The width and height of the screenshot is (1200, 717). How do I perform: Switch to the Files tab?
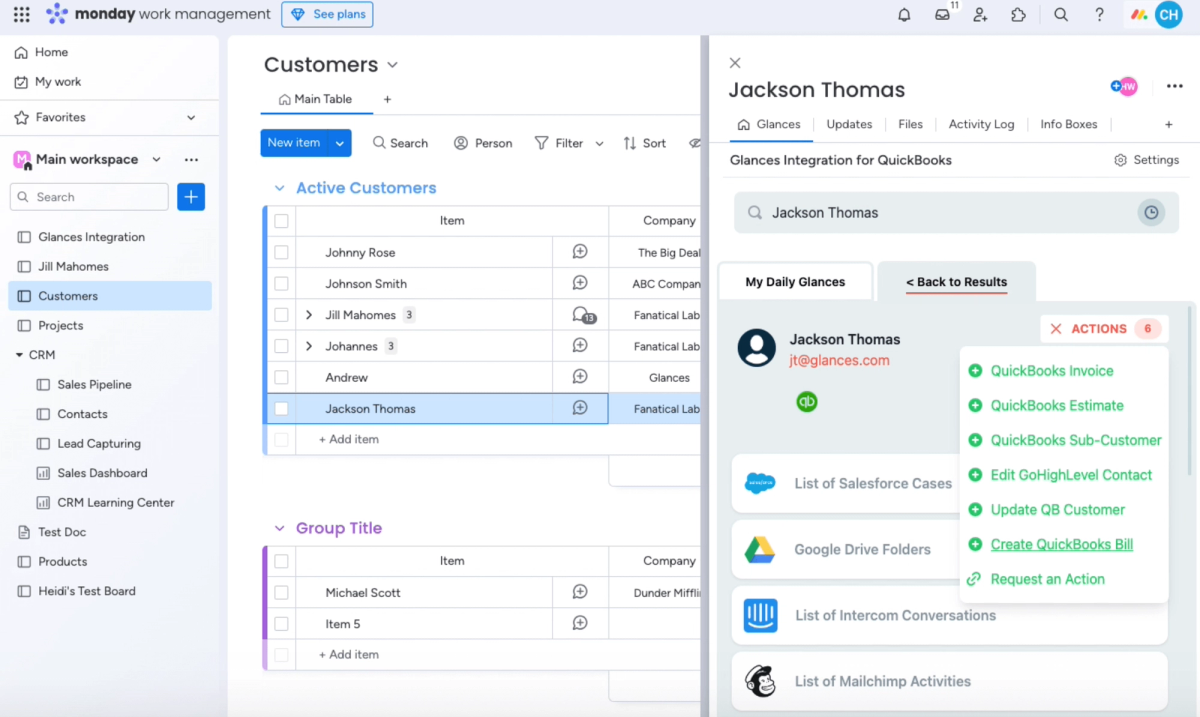pyautogui.click(x=910, y=125)
